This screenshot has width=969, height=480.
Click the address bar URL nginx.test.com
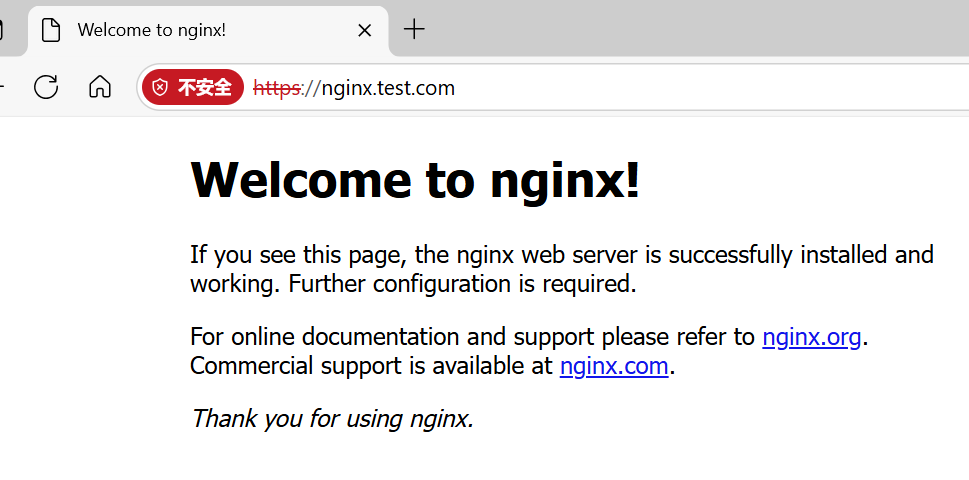(x=354, y=88)
